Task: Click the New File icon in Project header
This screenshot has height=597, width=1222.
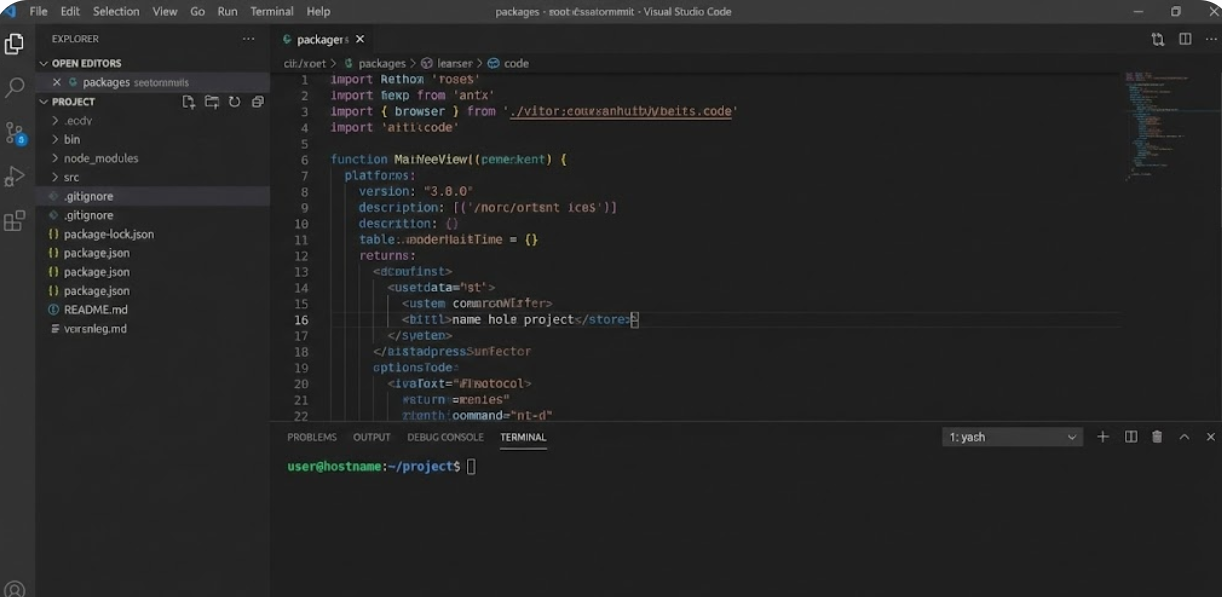Action: coord(189,102)
